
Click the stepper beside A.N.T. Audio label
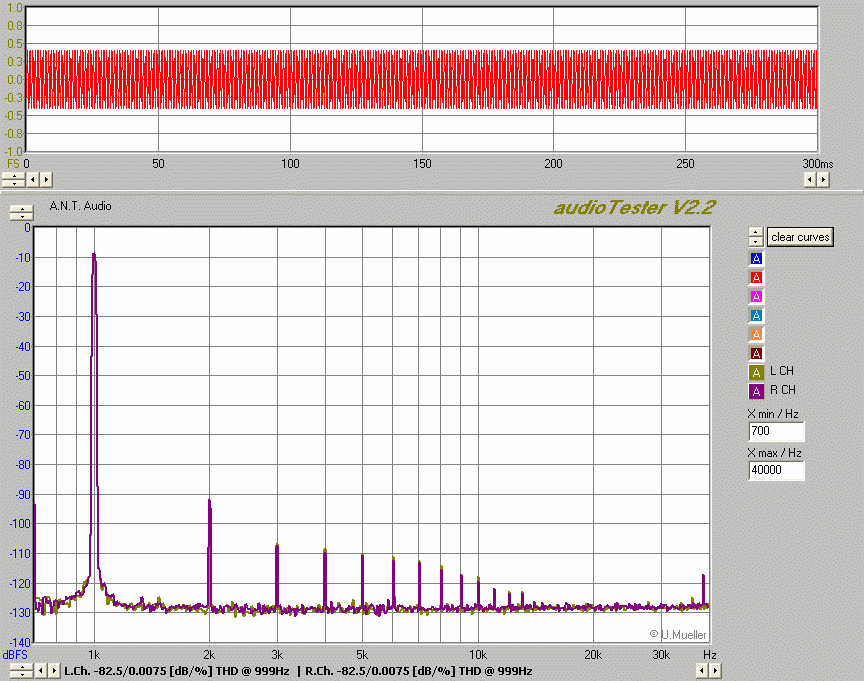21,212
